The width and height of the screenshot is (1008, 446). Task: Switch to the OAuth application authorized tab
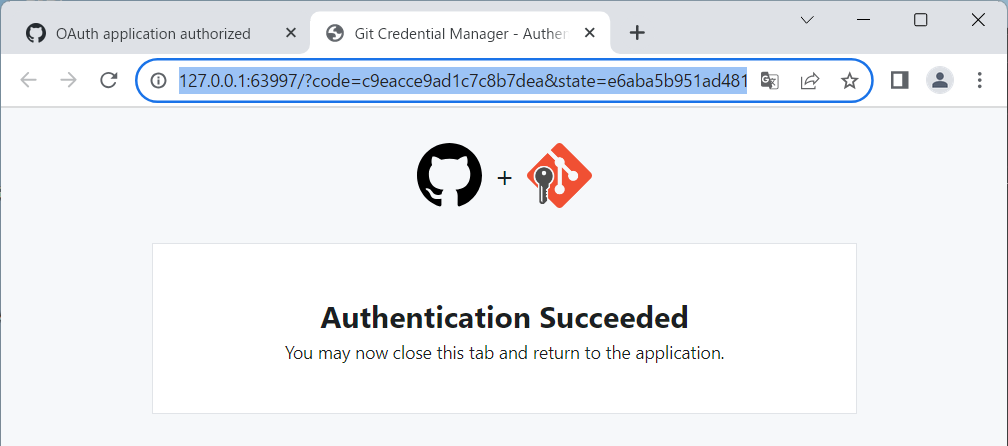coord(153,33)
